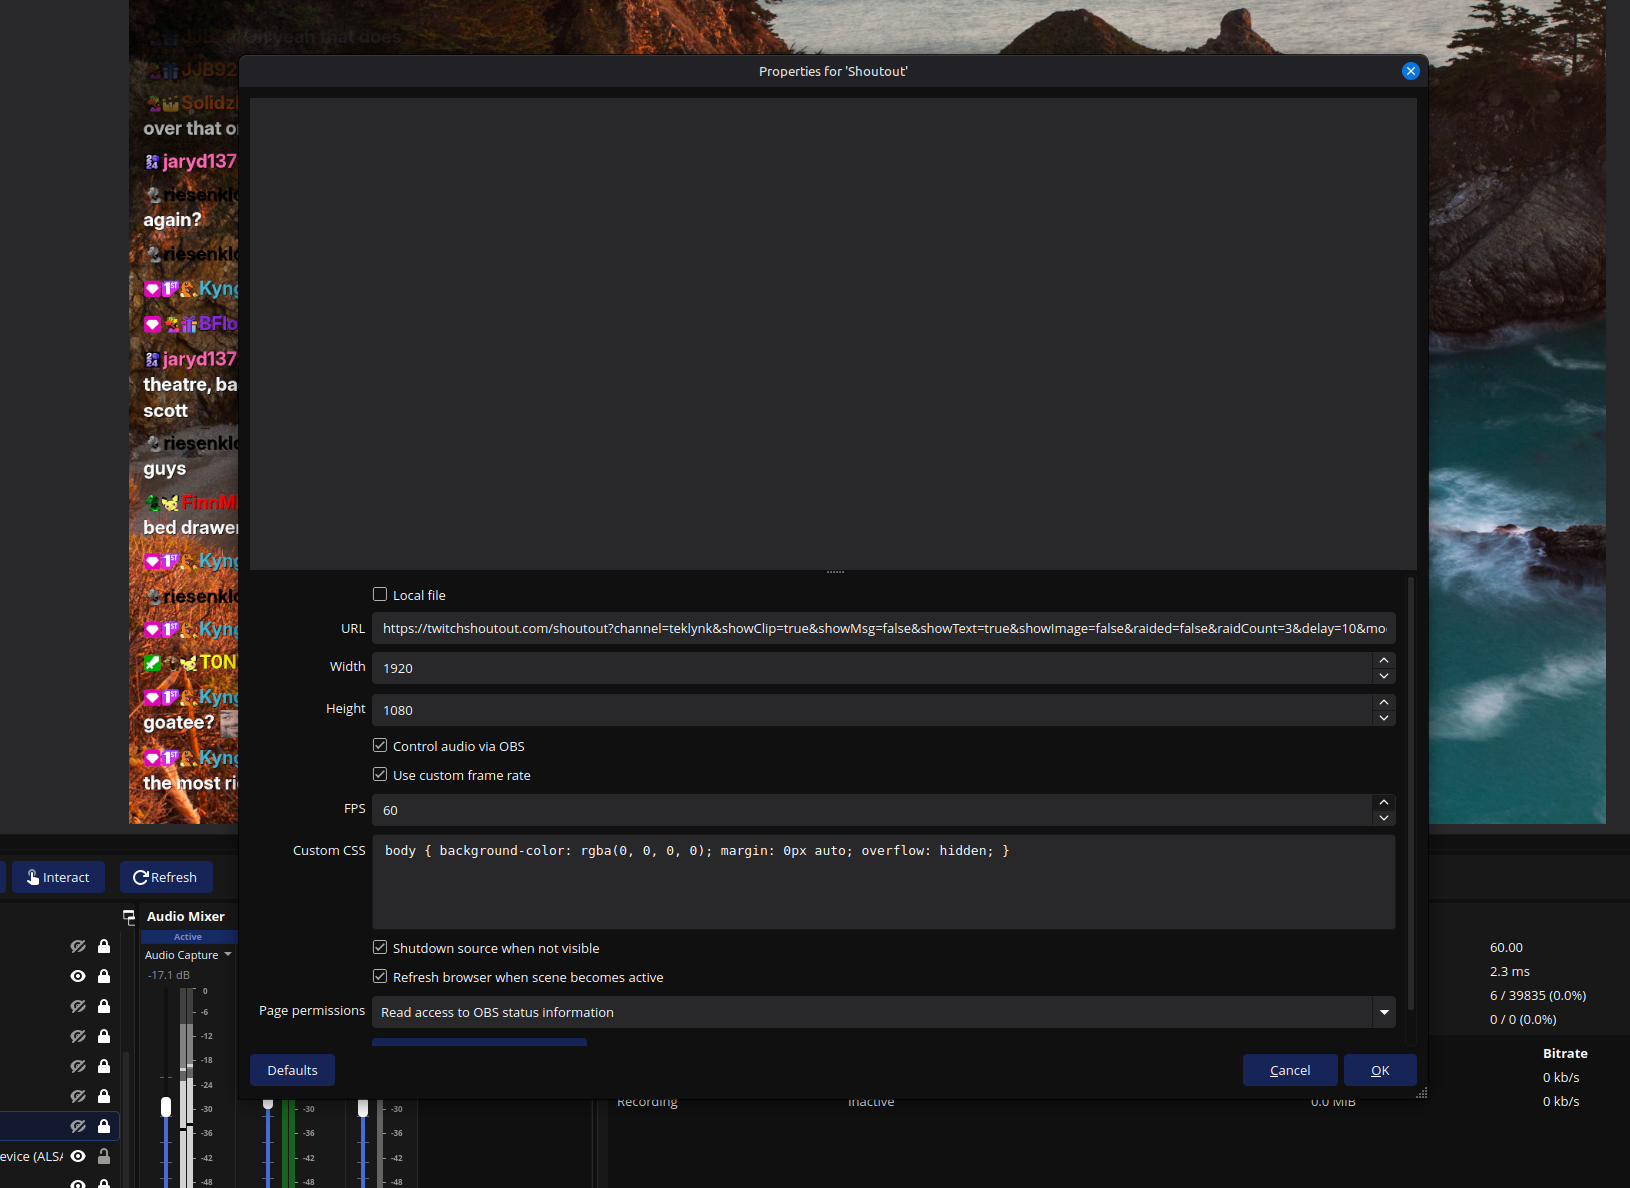This screenshot has width=1630, height=1188.
Task: Click the properties dialog vertical scrollbar
Action: 1411,793
